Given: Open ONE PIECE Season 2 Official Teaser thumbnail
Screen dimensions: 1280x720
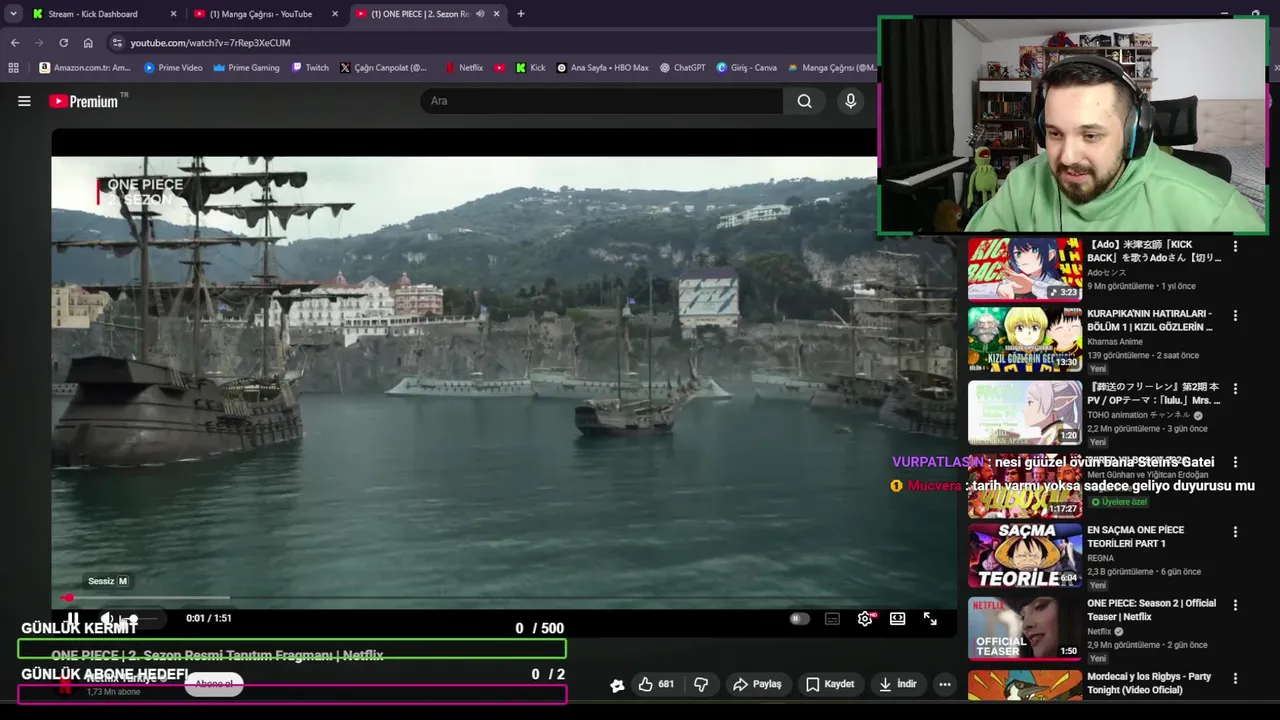Looking at the screenshot, I should 1025,628.
